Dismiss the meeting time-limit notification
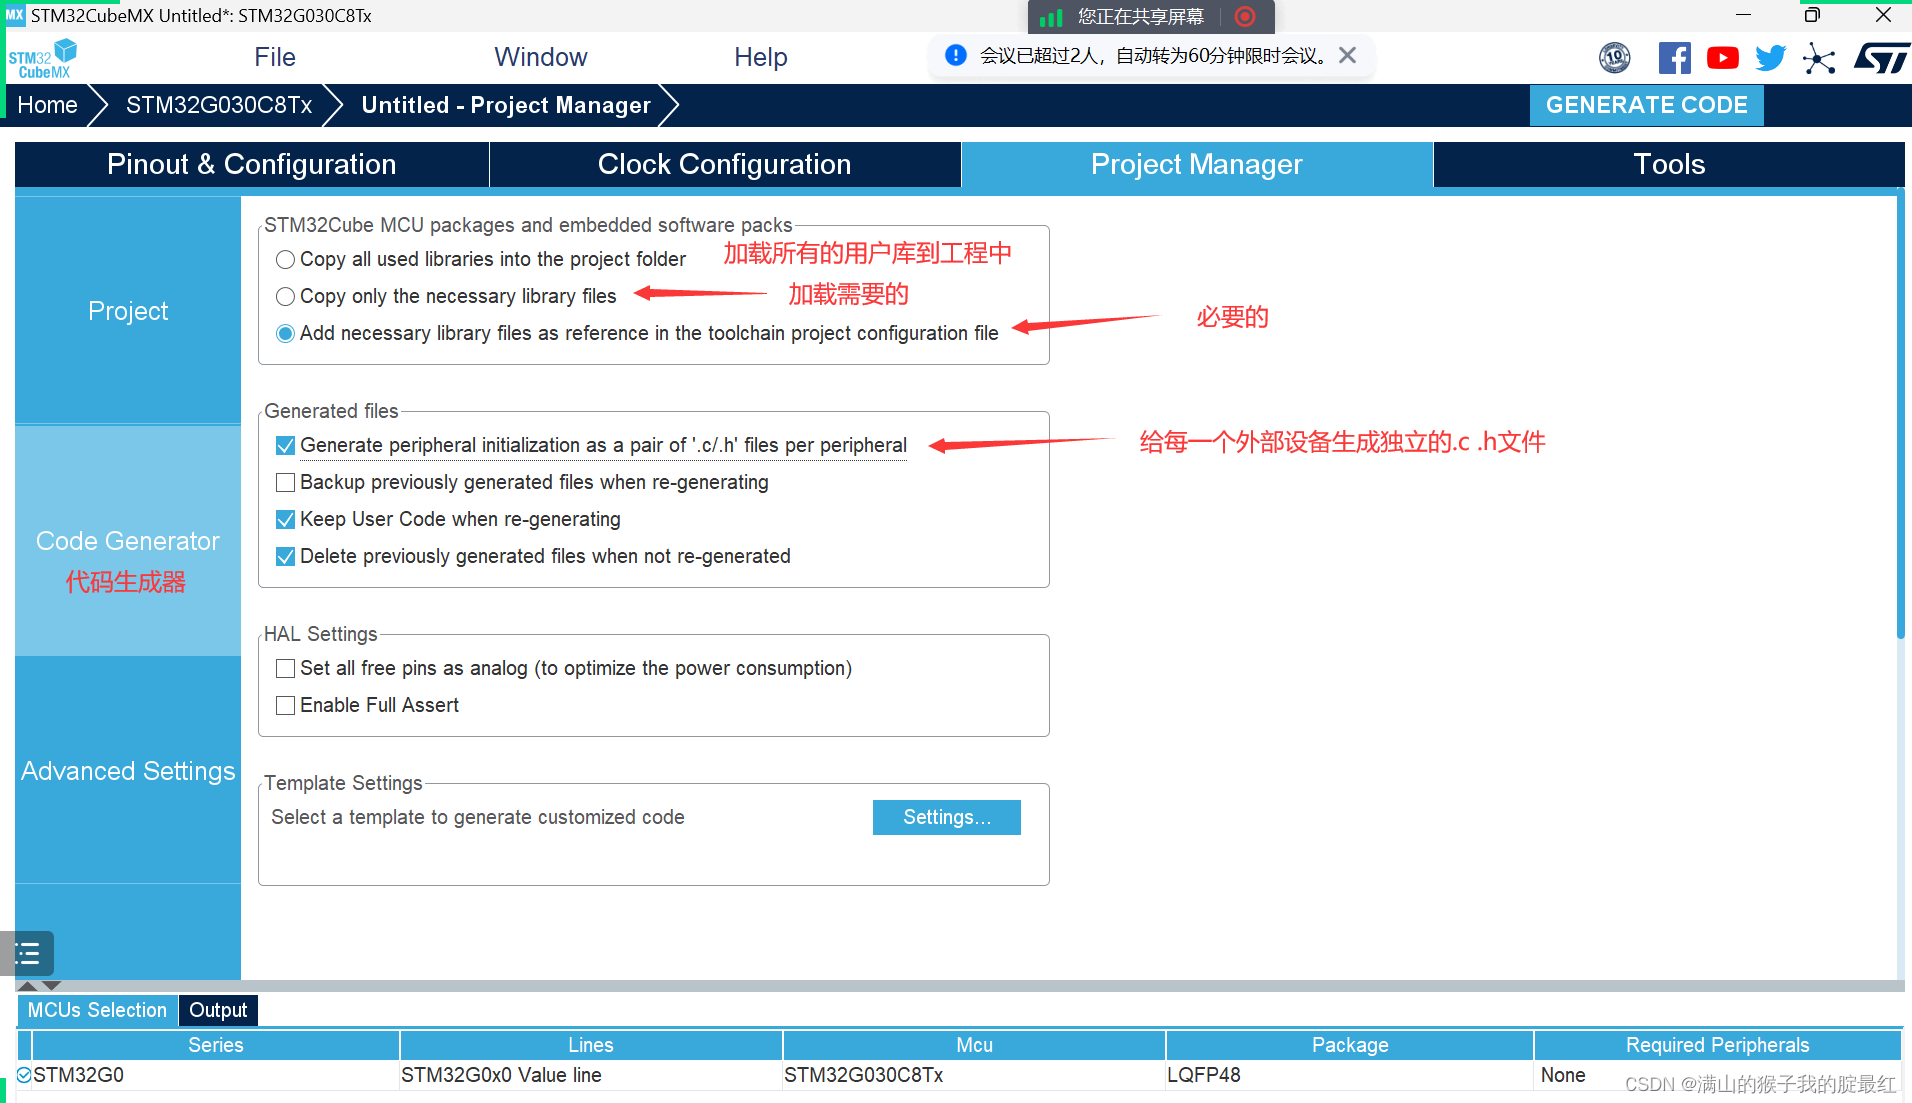This screenshot has width=1912, height=1103. (x=1348, y=55)
